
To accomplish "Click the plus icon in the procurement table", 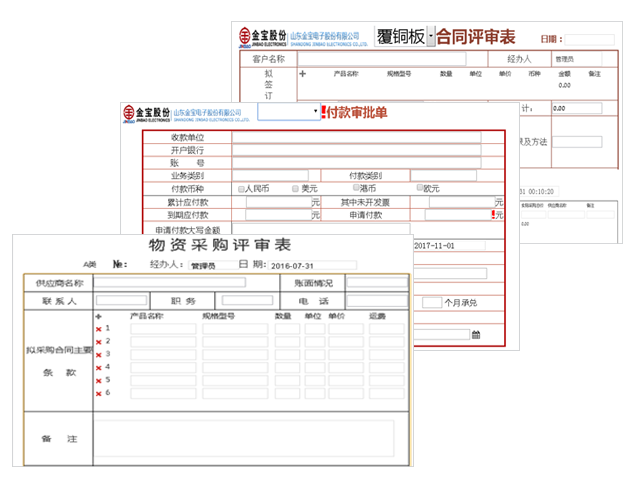I will point(99,316).
